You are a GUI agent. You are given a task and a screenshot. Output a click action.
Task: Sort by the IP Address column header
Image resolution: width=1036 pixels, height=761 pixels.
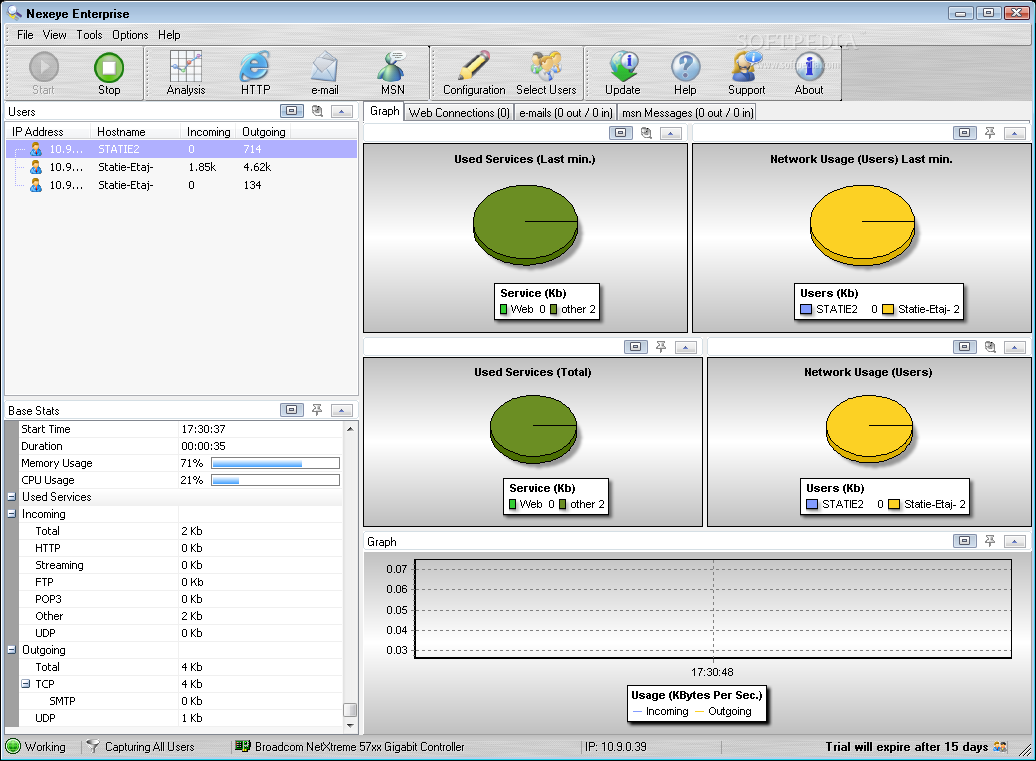click(x=48, y=131)
